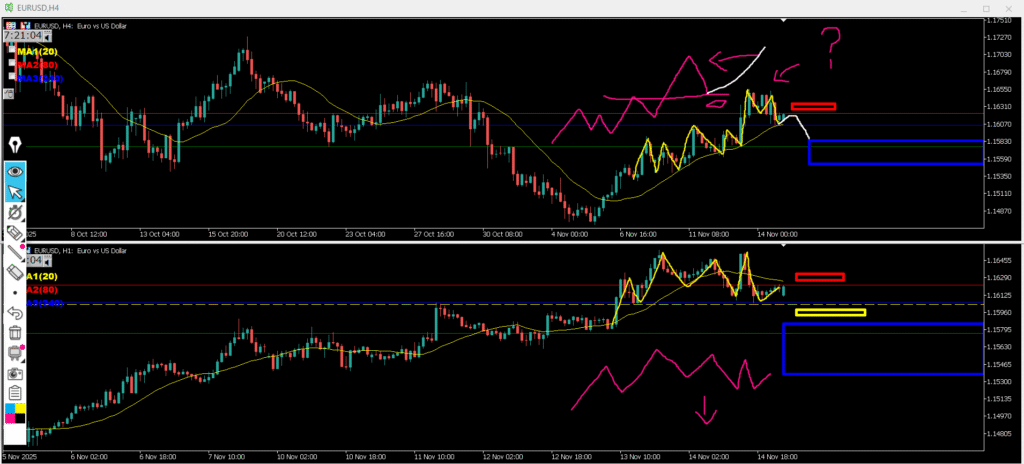Image resolution: width=1024 pixels, height=464 pixels.
Task: Select the tag-shaped marker tool
Action: pos(15,232)
